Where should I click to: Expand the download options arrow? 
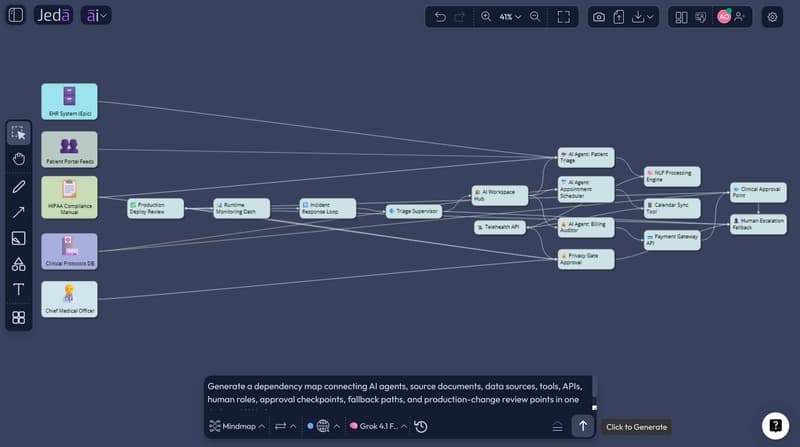(x=650, y=17)
